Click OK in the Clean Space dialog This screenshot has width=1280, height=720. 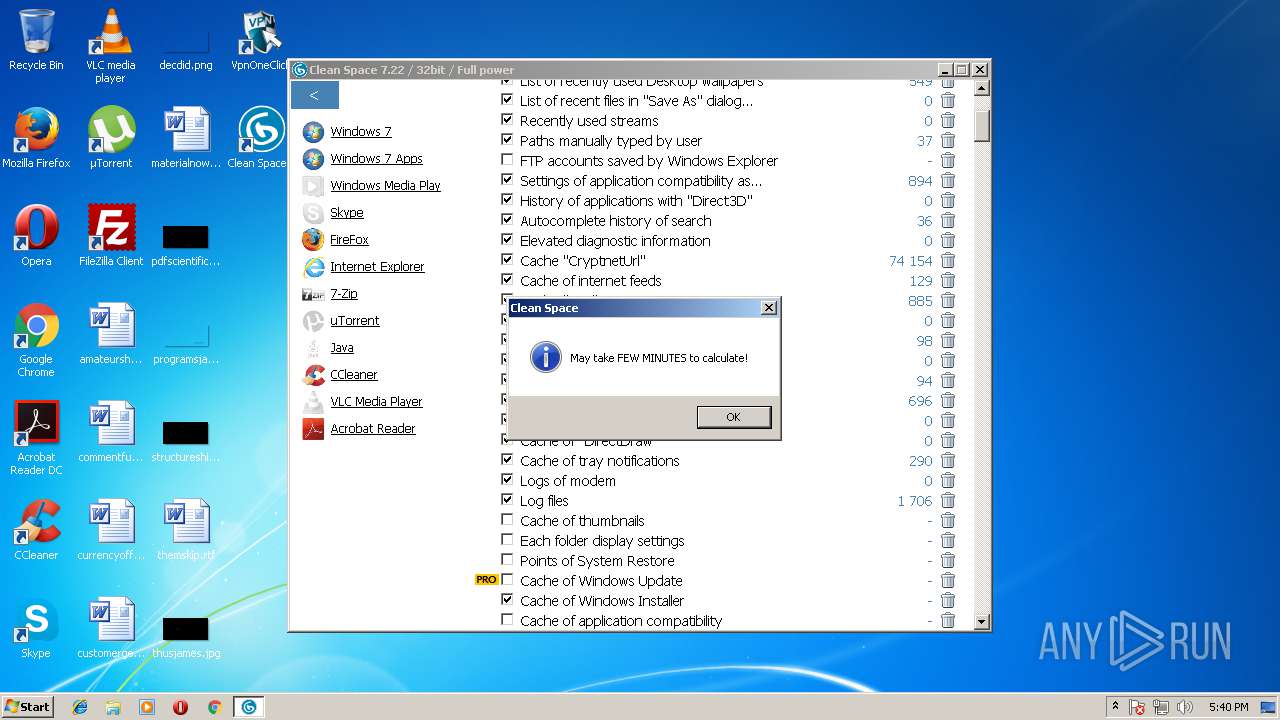tap(733, 417)
